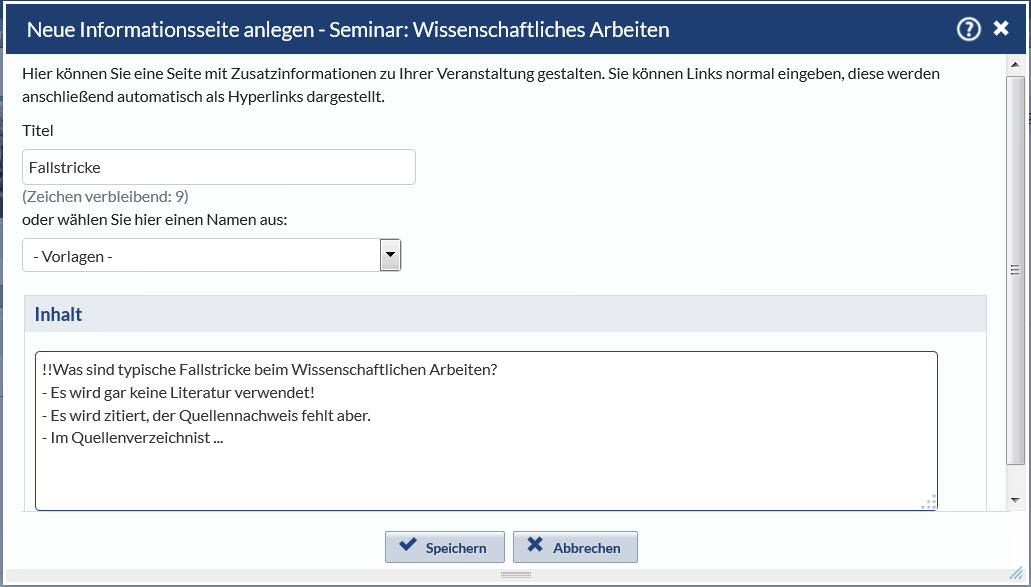Place cursor in the !!Was sind typische line
Screen dimensions: 1031x587
[270, 370]
